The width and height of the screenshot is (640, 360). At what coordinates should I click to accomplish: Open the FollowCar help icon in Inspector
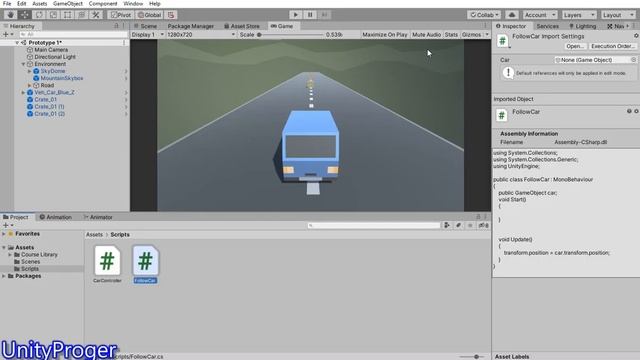coord(629,111)
